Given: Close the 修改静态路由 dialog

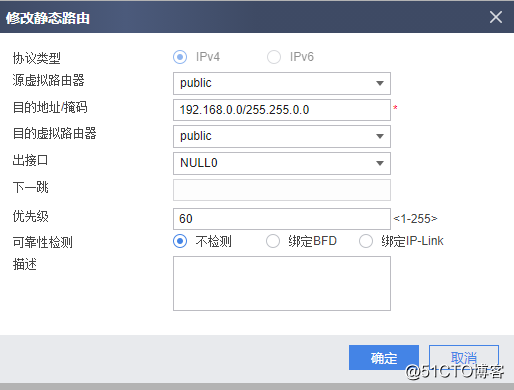Looking at the screenshot, I should [x=496, y=17].
